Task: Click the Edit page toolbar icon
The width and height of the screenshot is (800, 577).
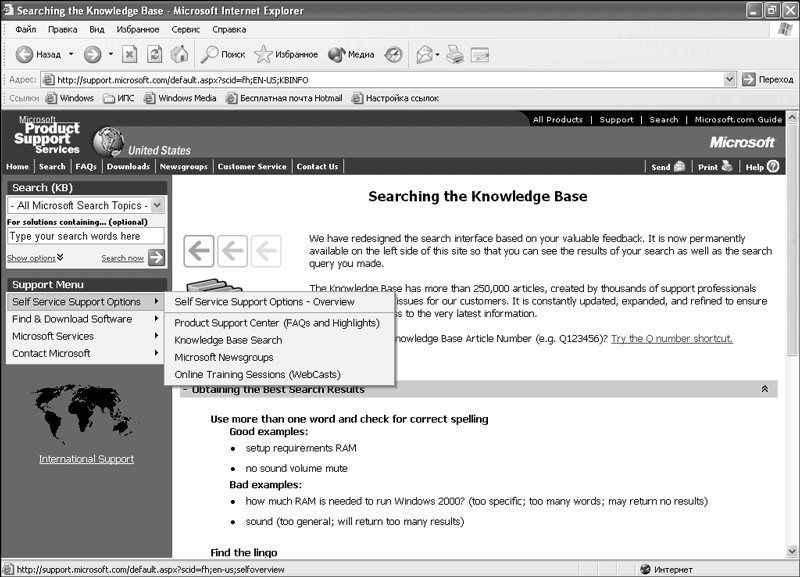Action: 480,54
